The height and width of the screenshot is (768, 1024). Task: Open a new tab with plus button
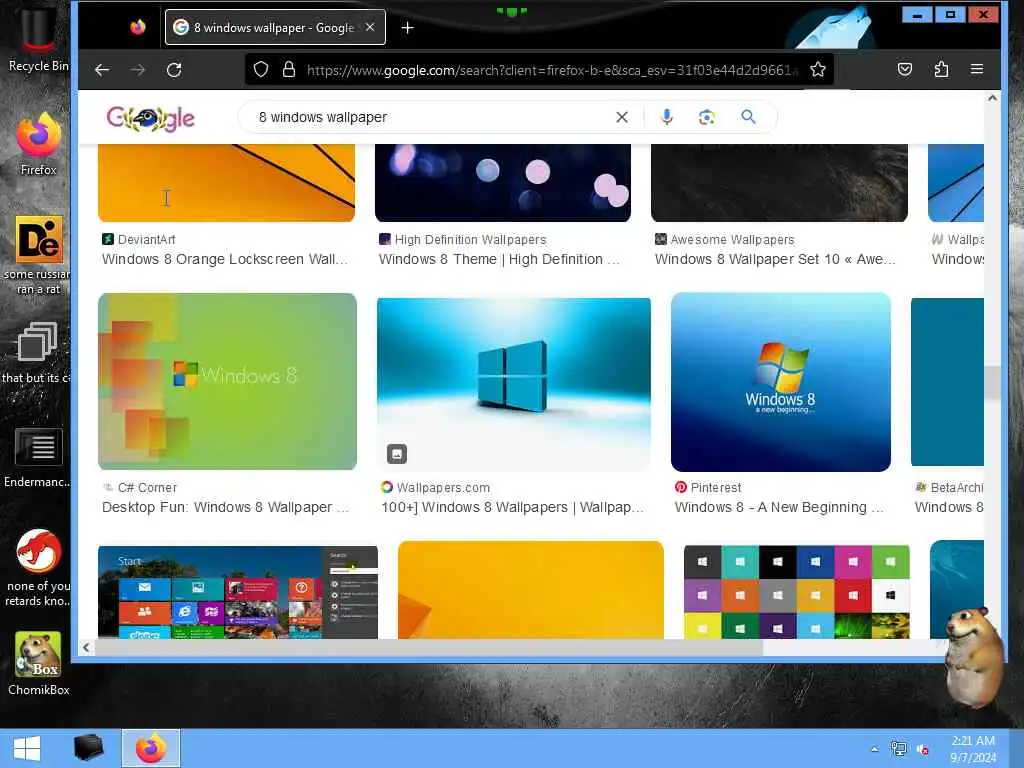coord(408,27)
